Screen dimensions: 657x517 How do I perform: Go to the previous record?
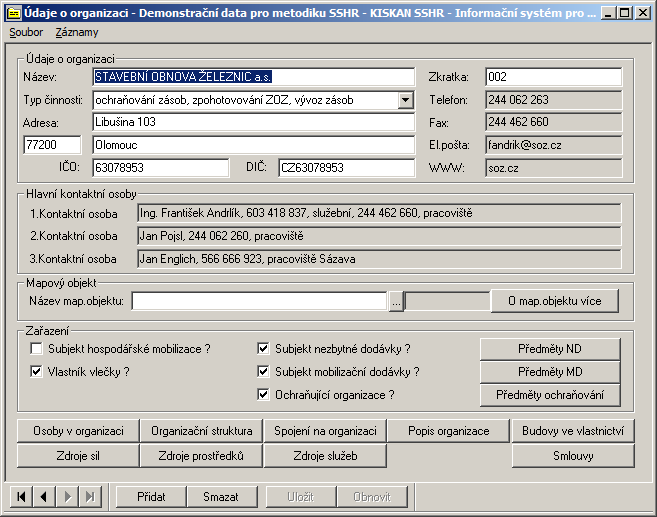click(x=44, y=496)
